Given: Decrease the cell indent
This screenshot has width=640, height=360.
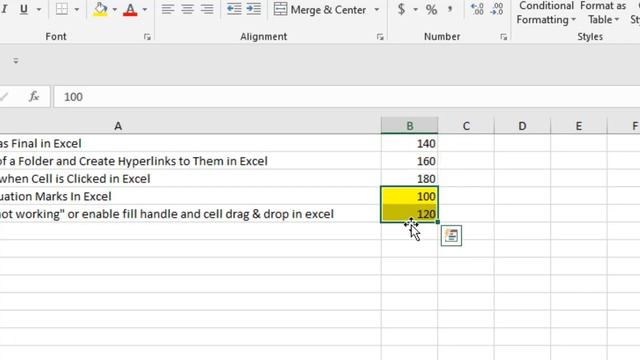Looking at the screenshot, I should (x=234, y=9).
